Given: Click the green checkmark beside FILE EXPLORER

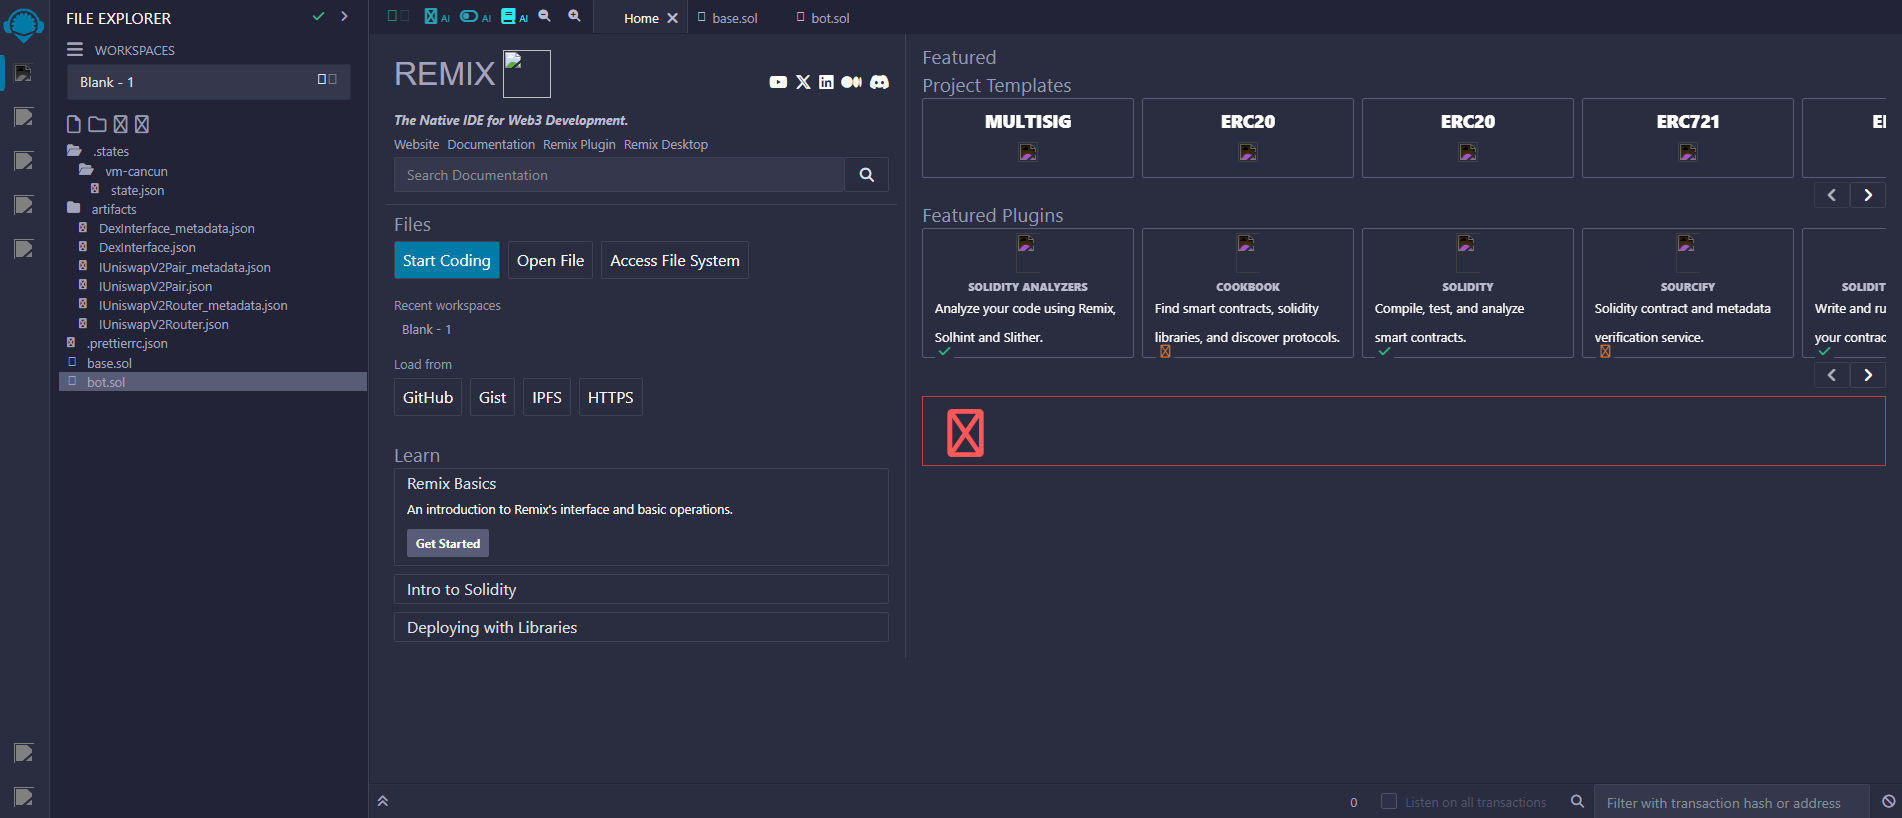Looking at the screenshot, I should [x=318, y=16].
